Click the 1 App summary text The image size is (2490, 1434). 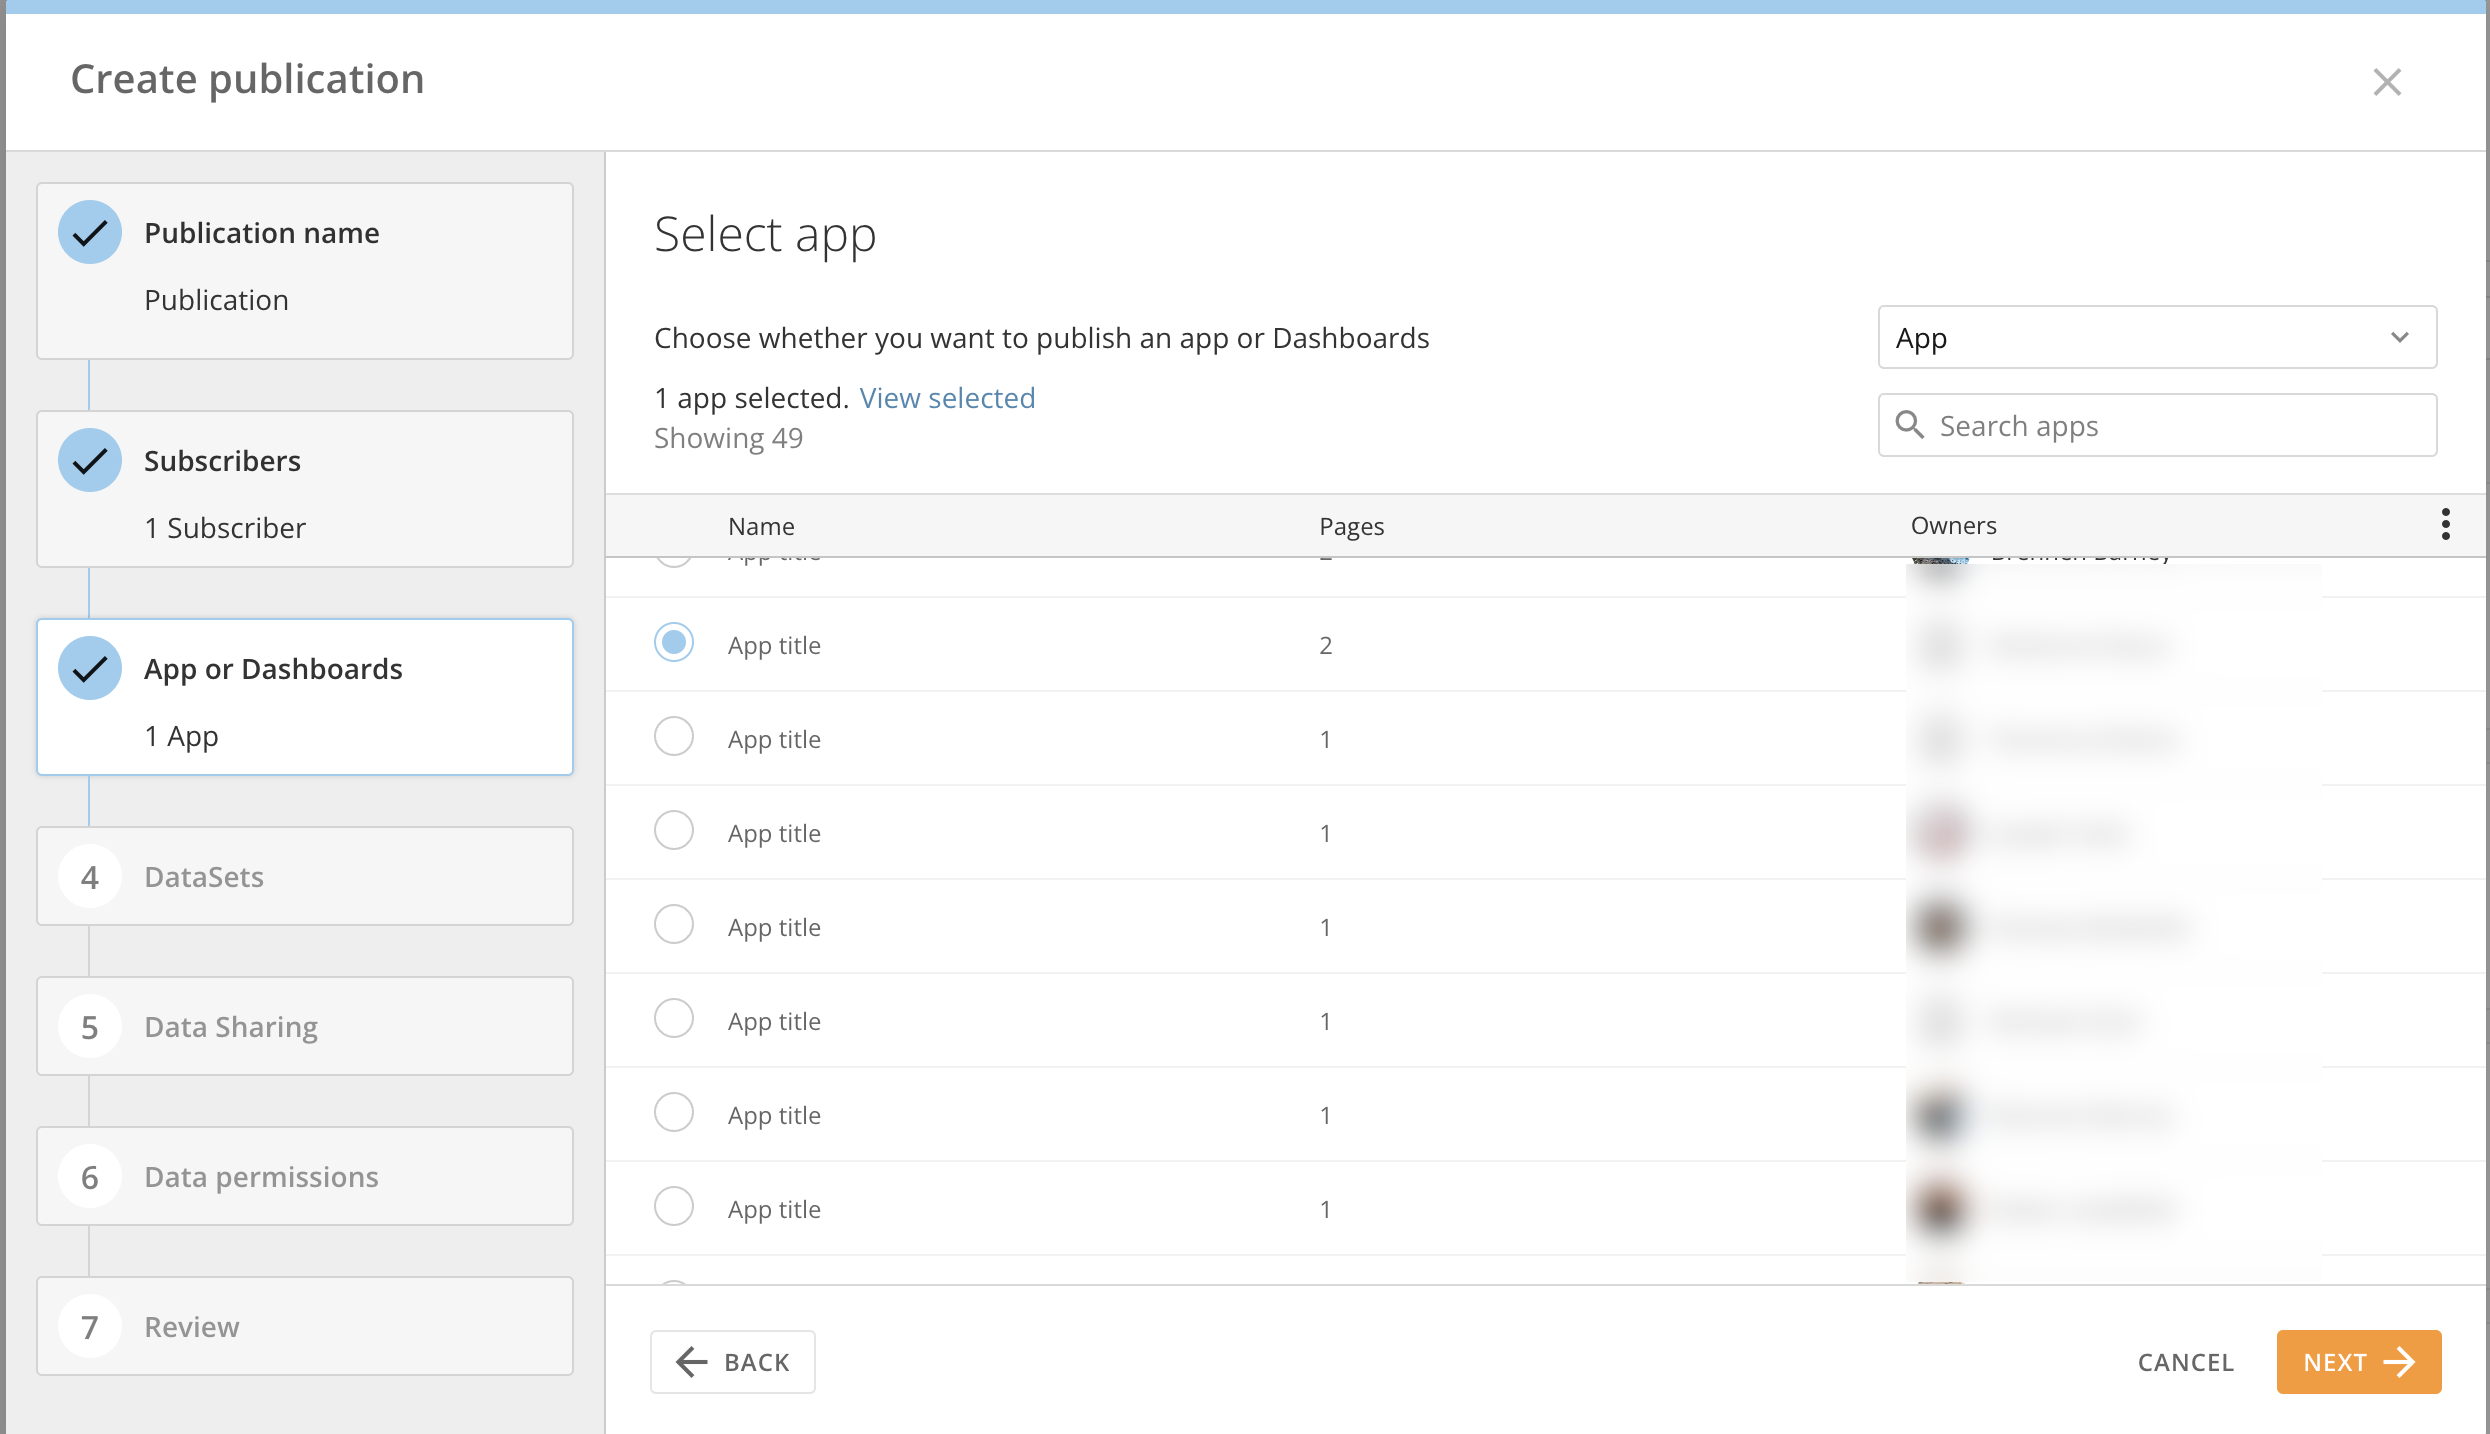tap(181, 736)
